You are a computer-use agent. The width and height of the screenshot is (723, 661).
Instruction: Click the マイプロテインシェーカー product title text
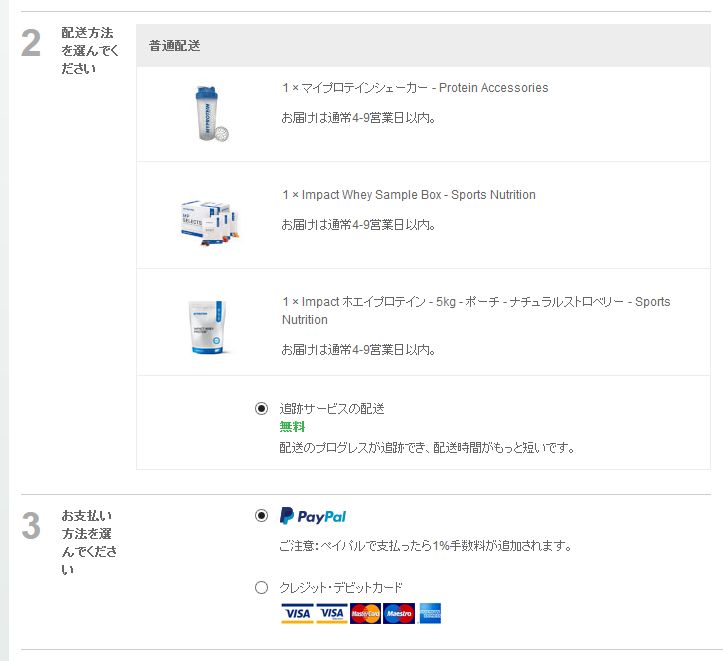(x=415, y=88)
